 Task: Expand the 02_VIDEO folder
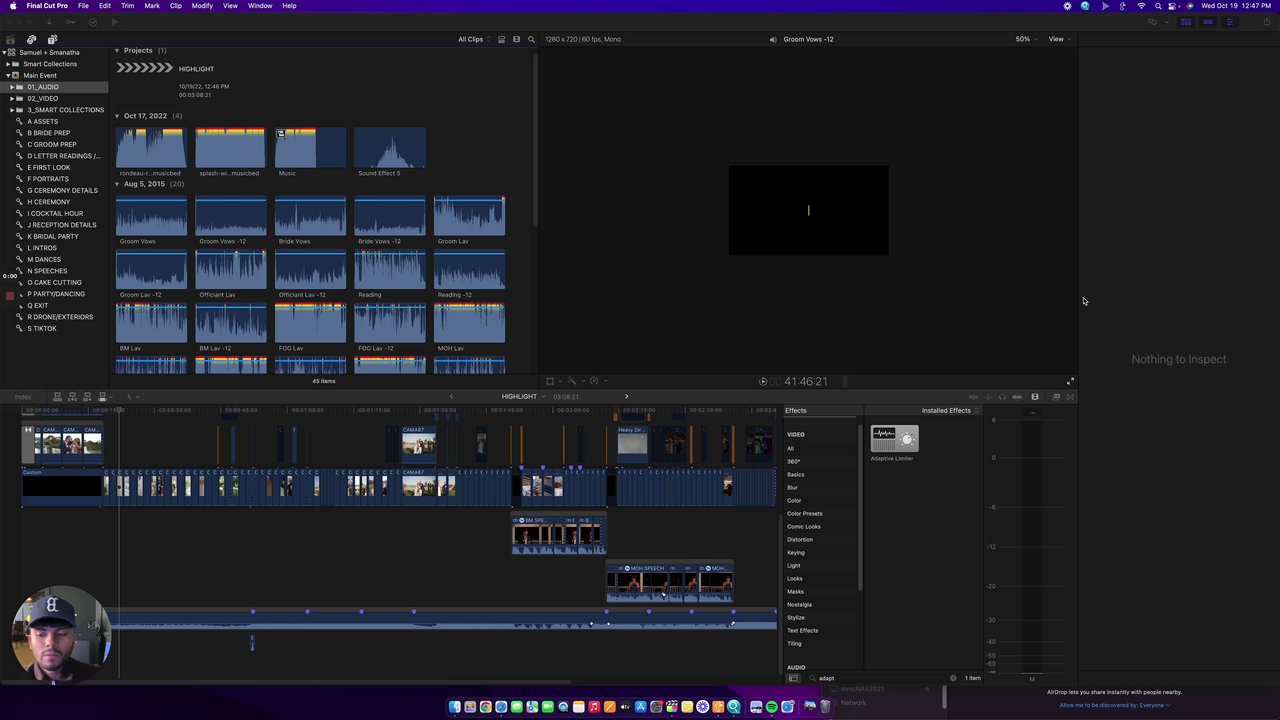tap(12, 98)
